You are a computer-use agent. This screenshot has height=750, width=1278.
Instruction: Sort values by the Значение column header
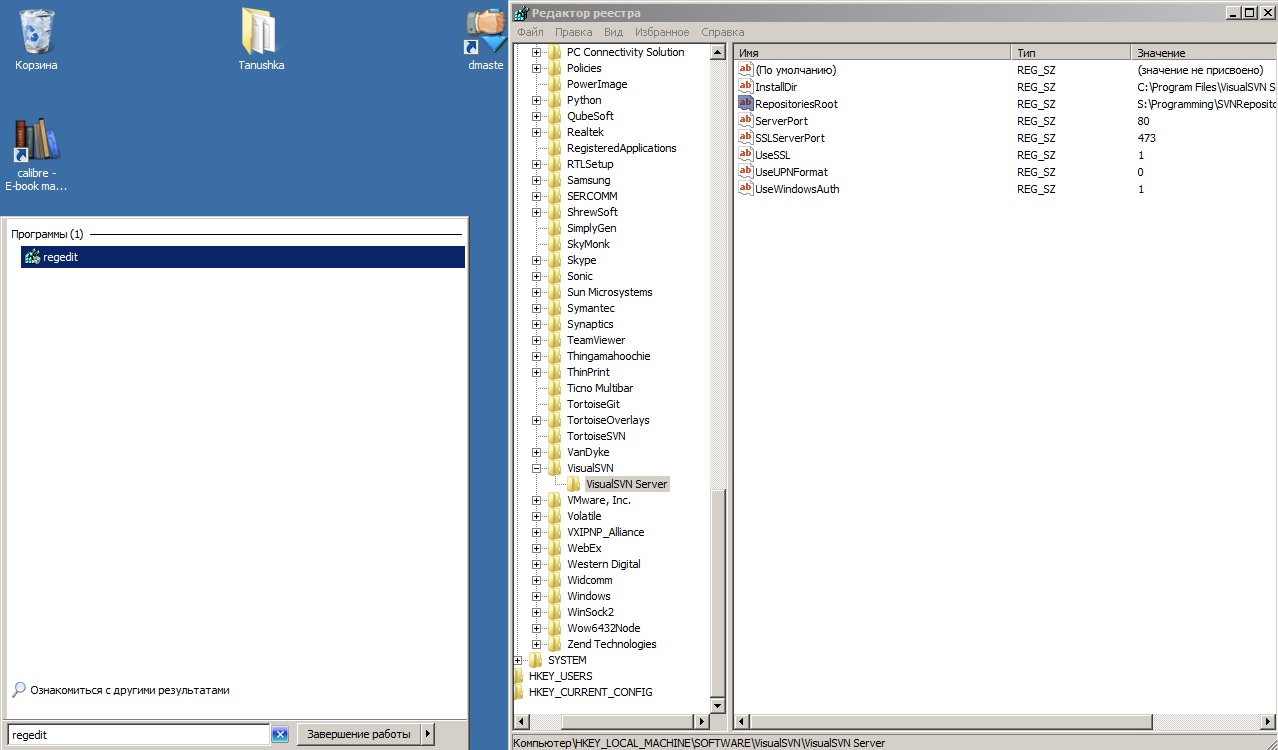(1204, 52)
